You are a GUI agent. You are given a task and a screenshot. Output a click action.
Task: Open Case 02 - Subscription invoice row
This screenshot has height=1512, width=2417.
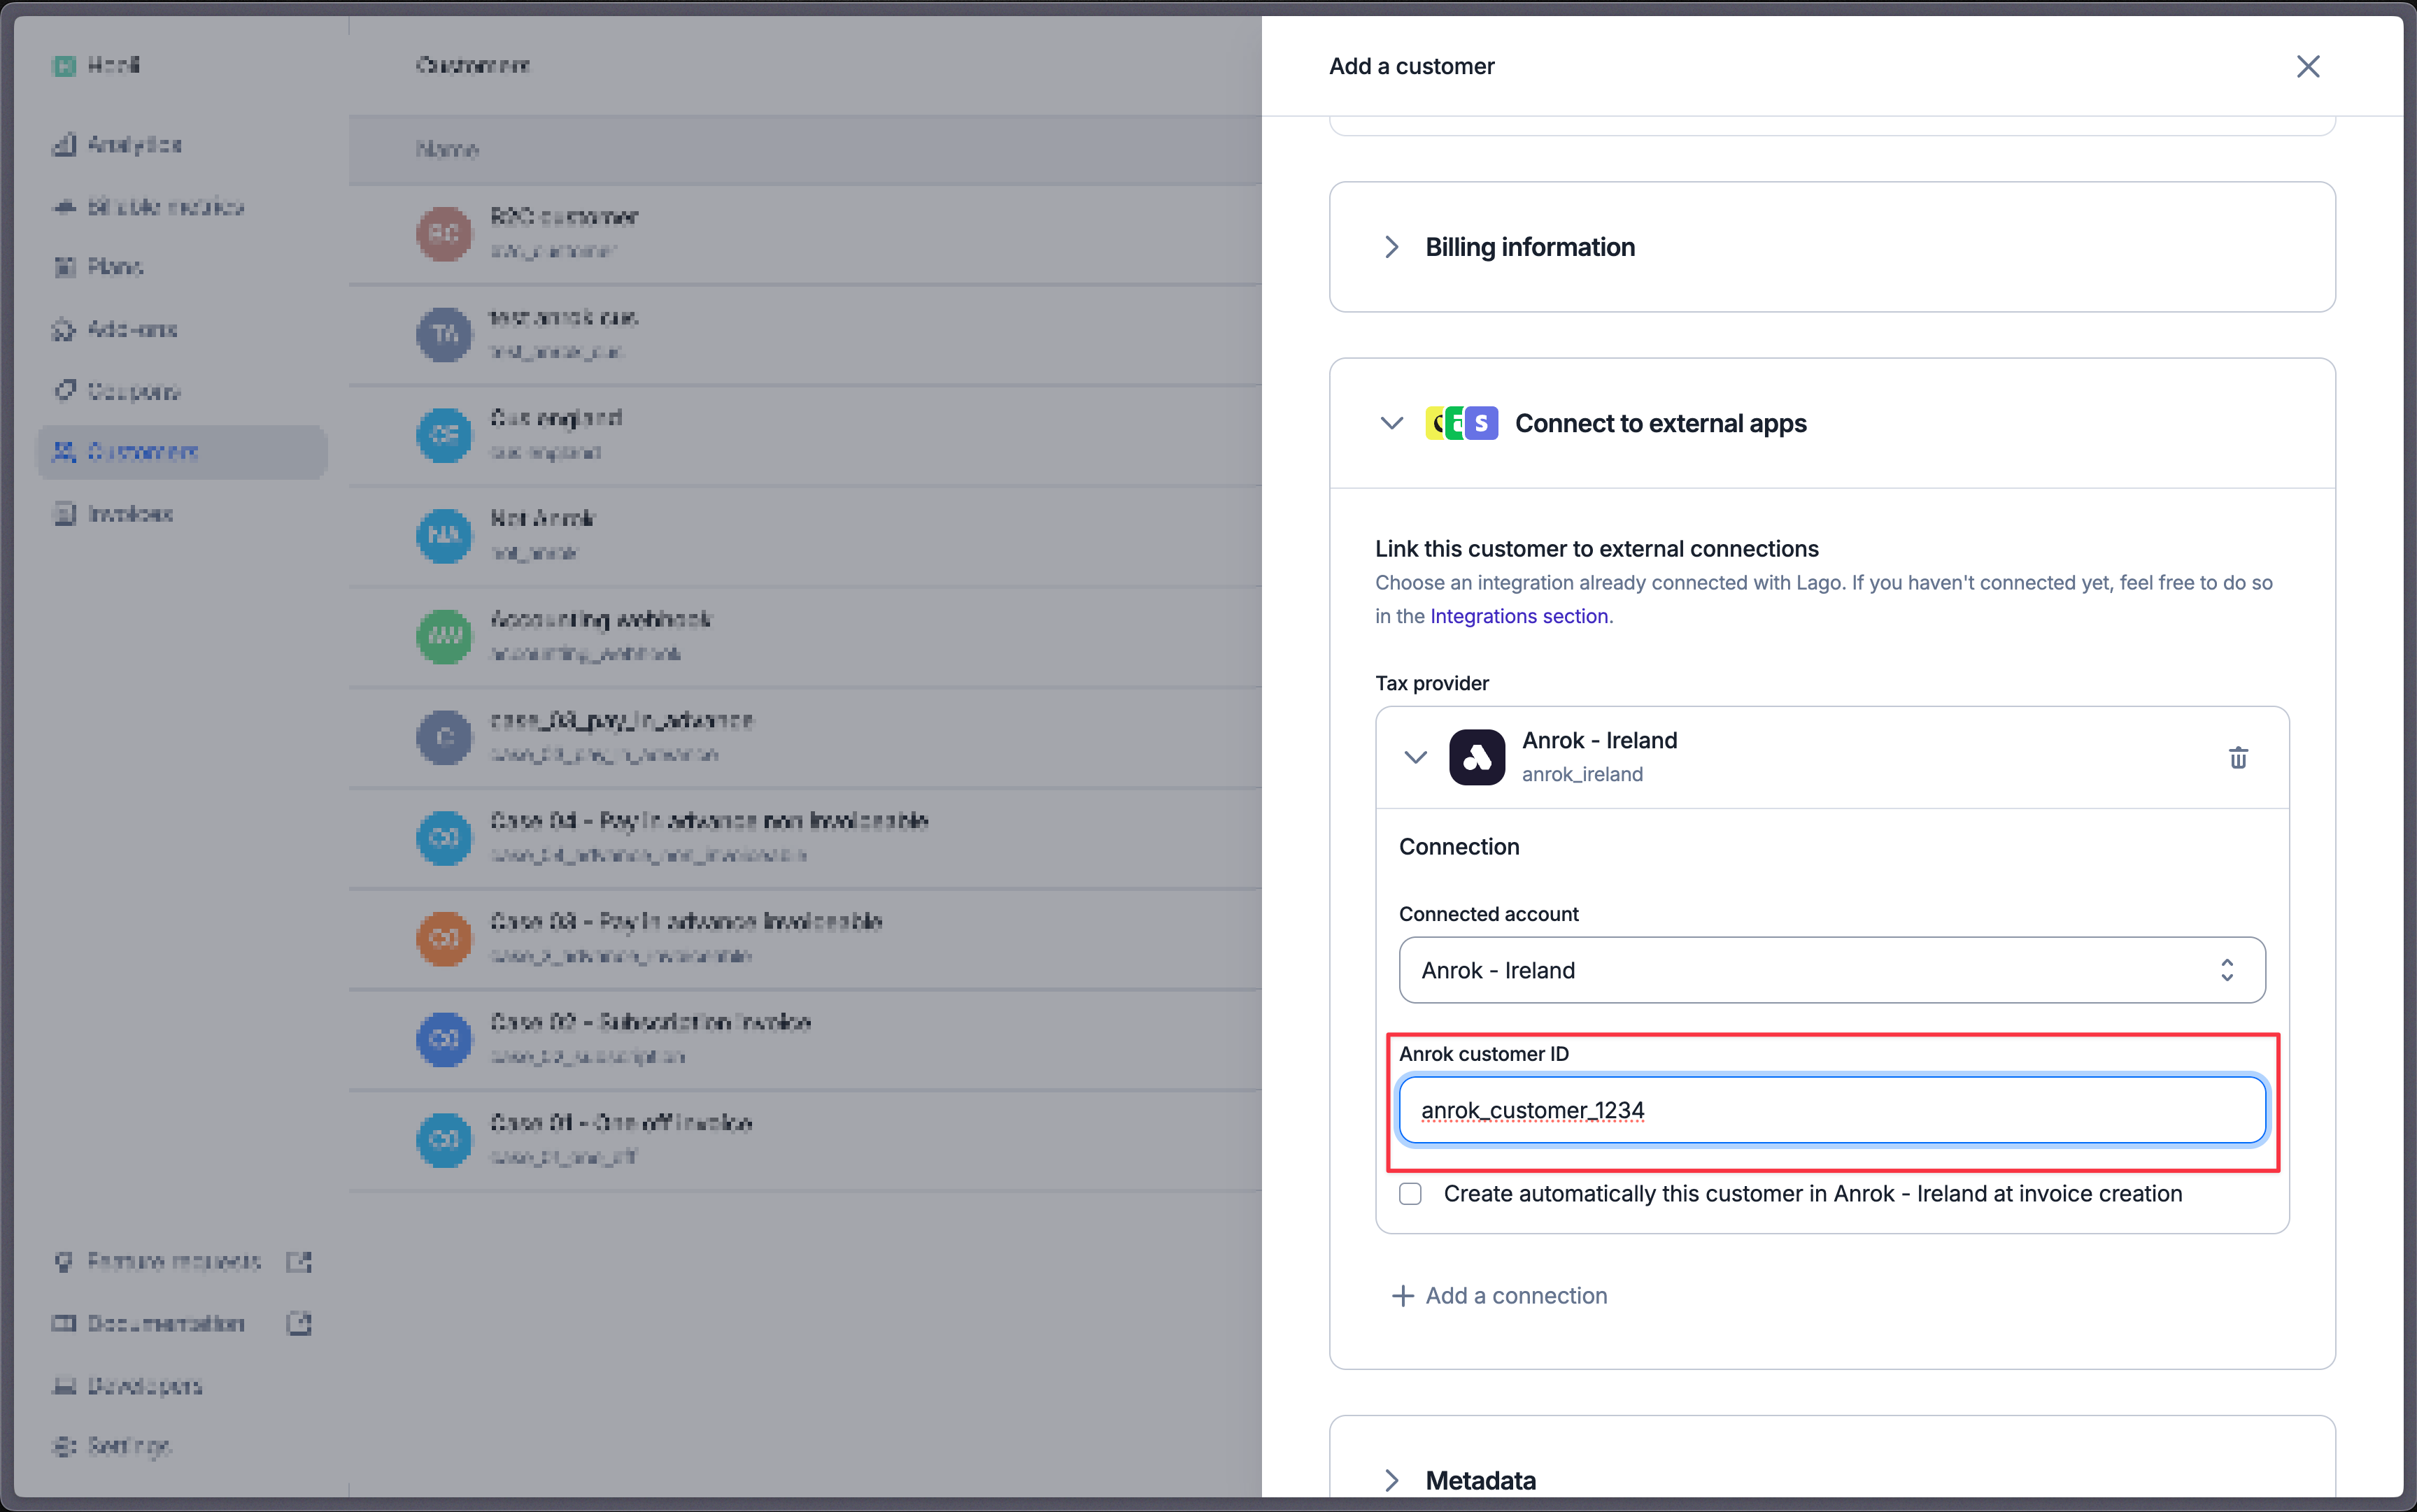pyautogui.click(x=805, y=1039)
